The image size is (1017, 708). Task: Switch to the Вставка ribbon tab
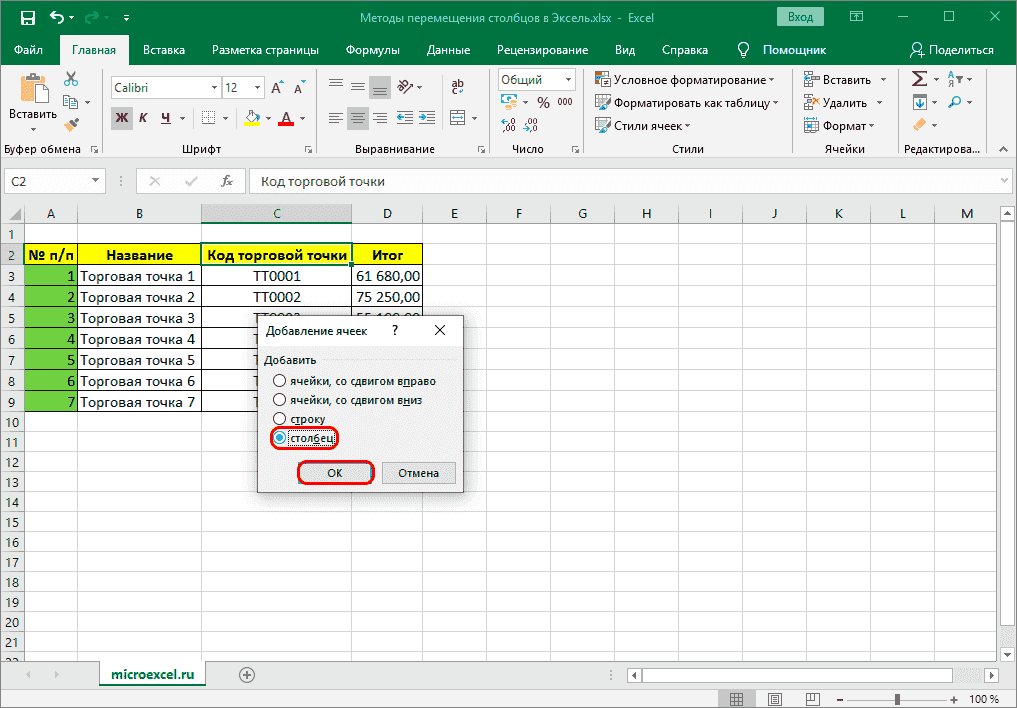point(163,49)
